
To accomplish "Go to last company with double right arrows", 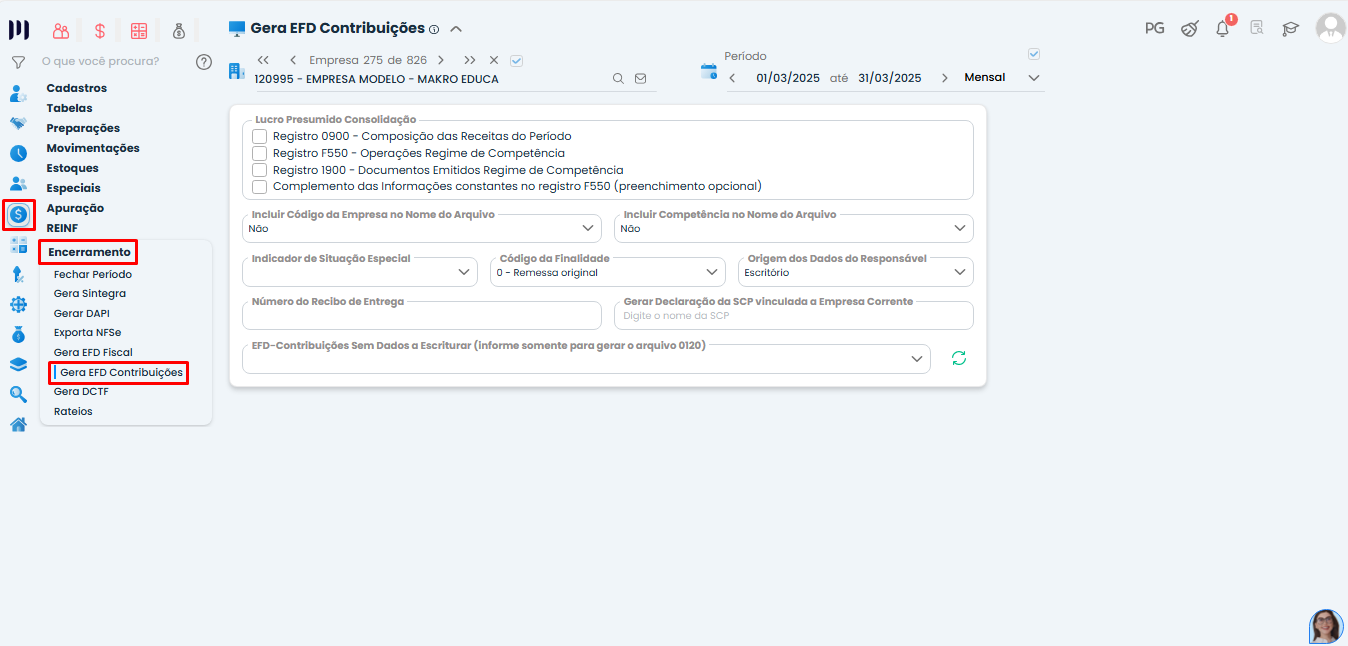I will (x=470, y=60).
